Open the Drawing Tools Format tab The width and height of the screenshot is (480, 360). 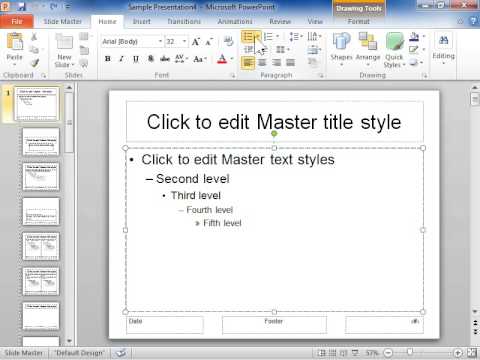click(358, 21)
